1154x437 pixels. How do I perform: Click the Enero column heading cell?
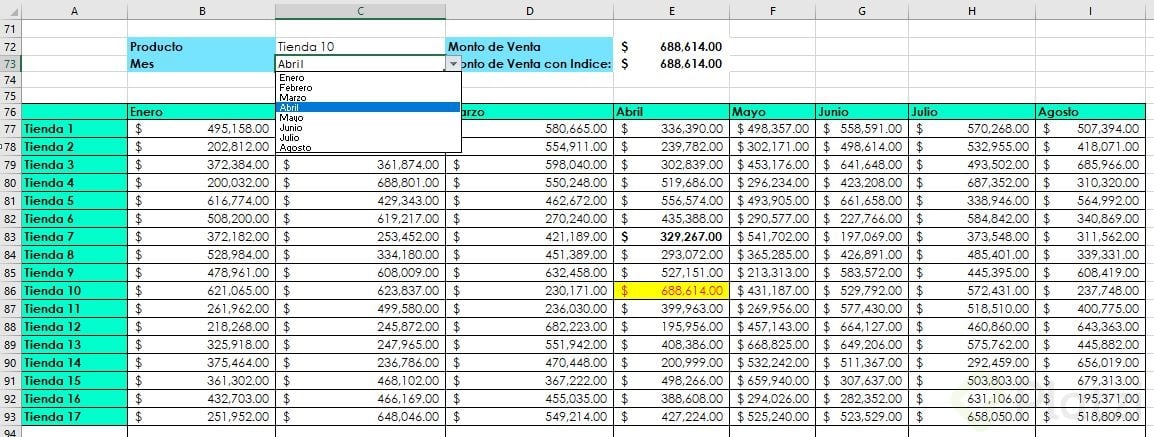202,113
